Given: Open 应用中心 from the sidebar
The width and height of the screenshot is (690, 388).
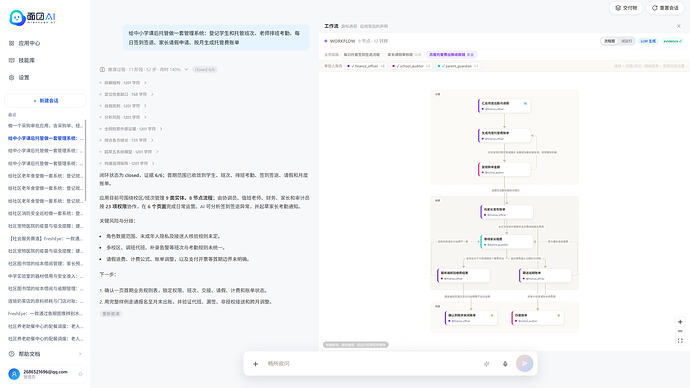Looking at the screenshot, I should coord(29,43).
